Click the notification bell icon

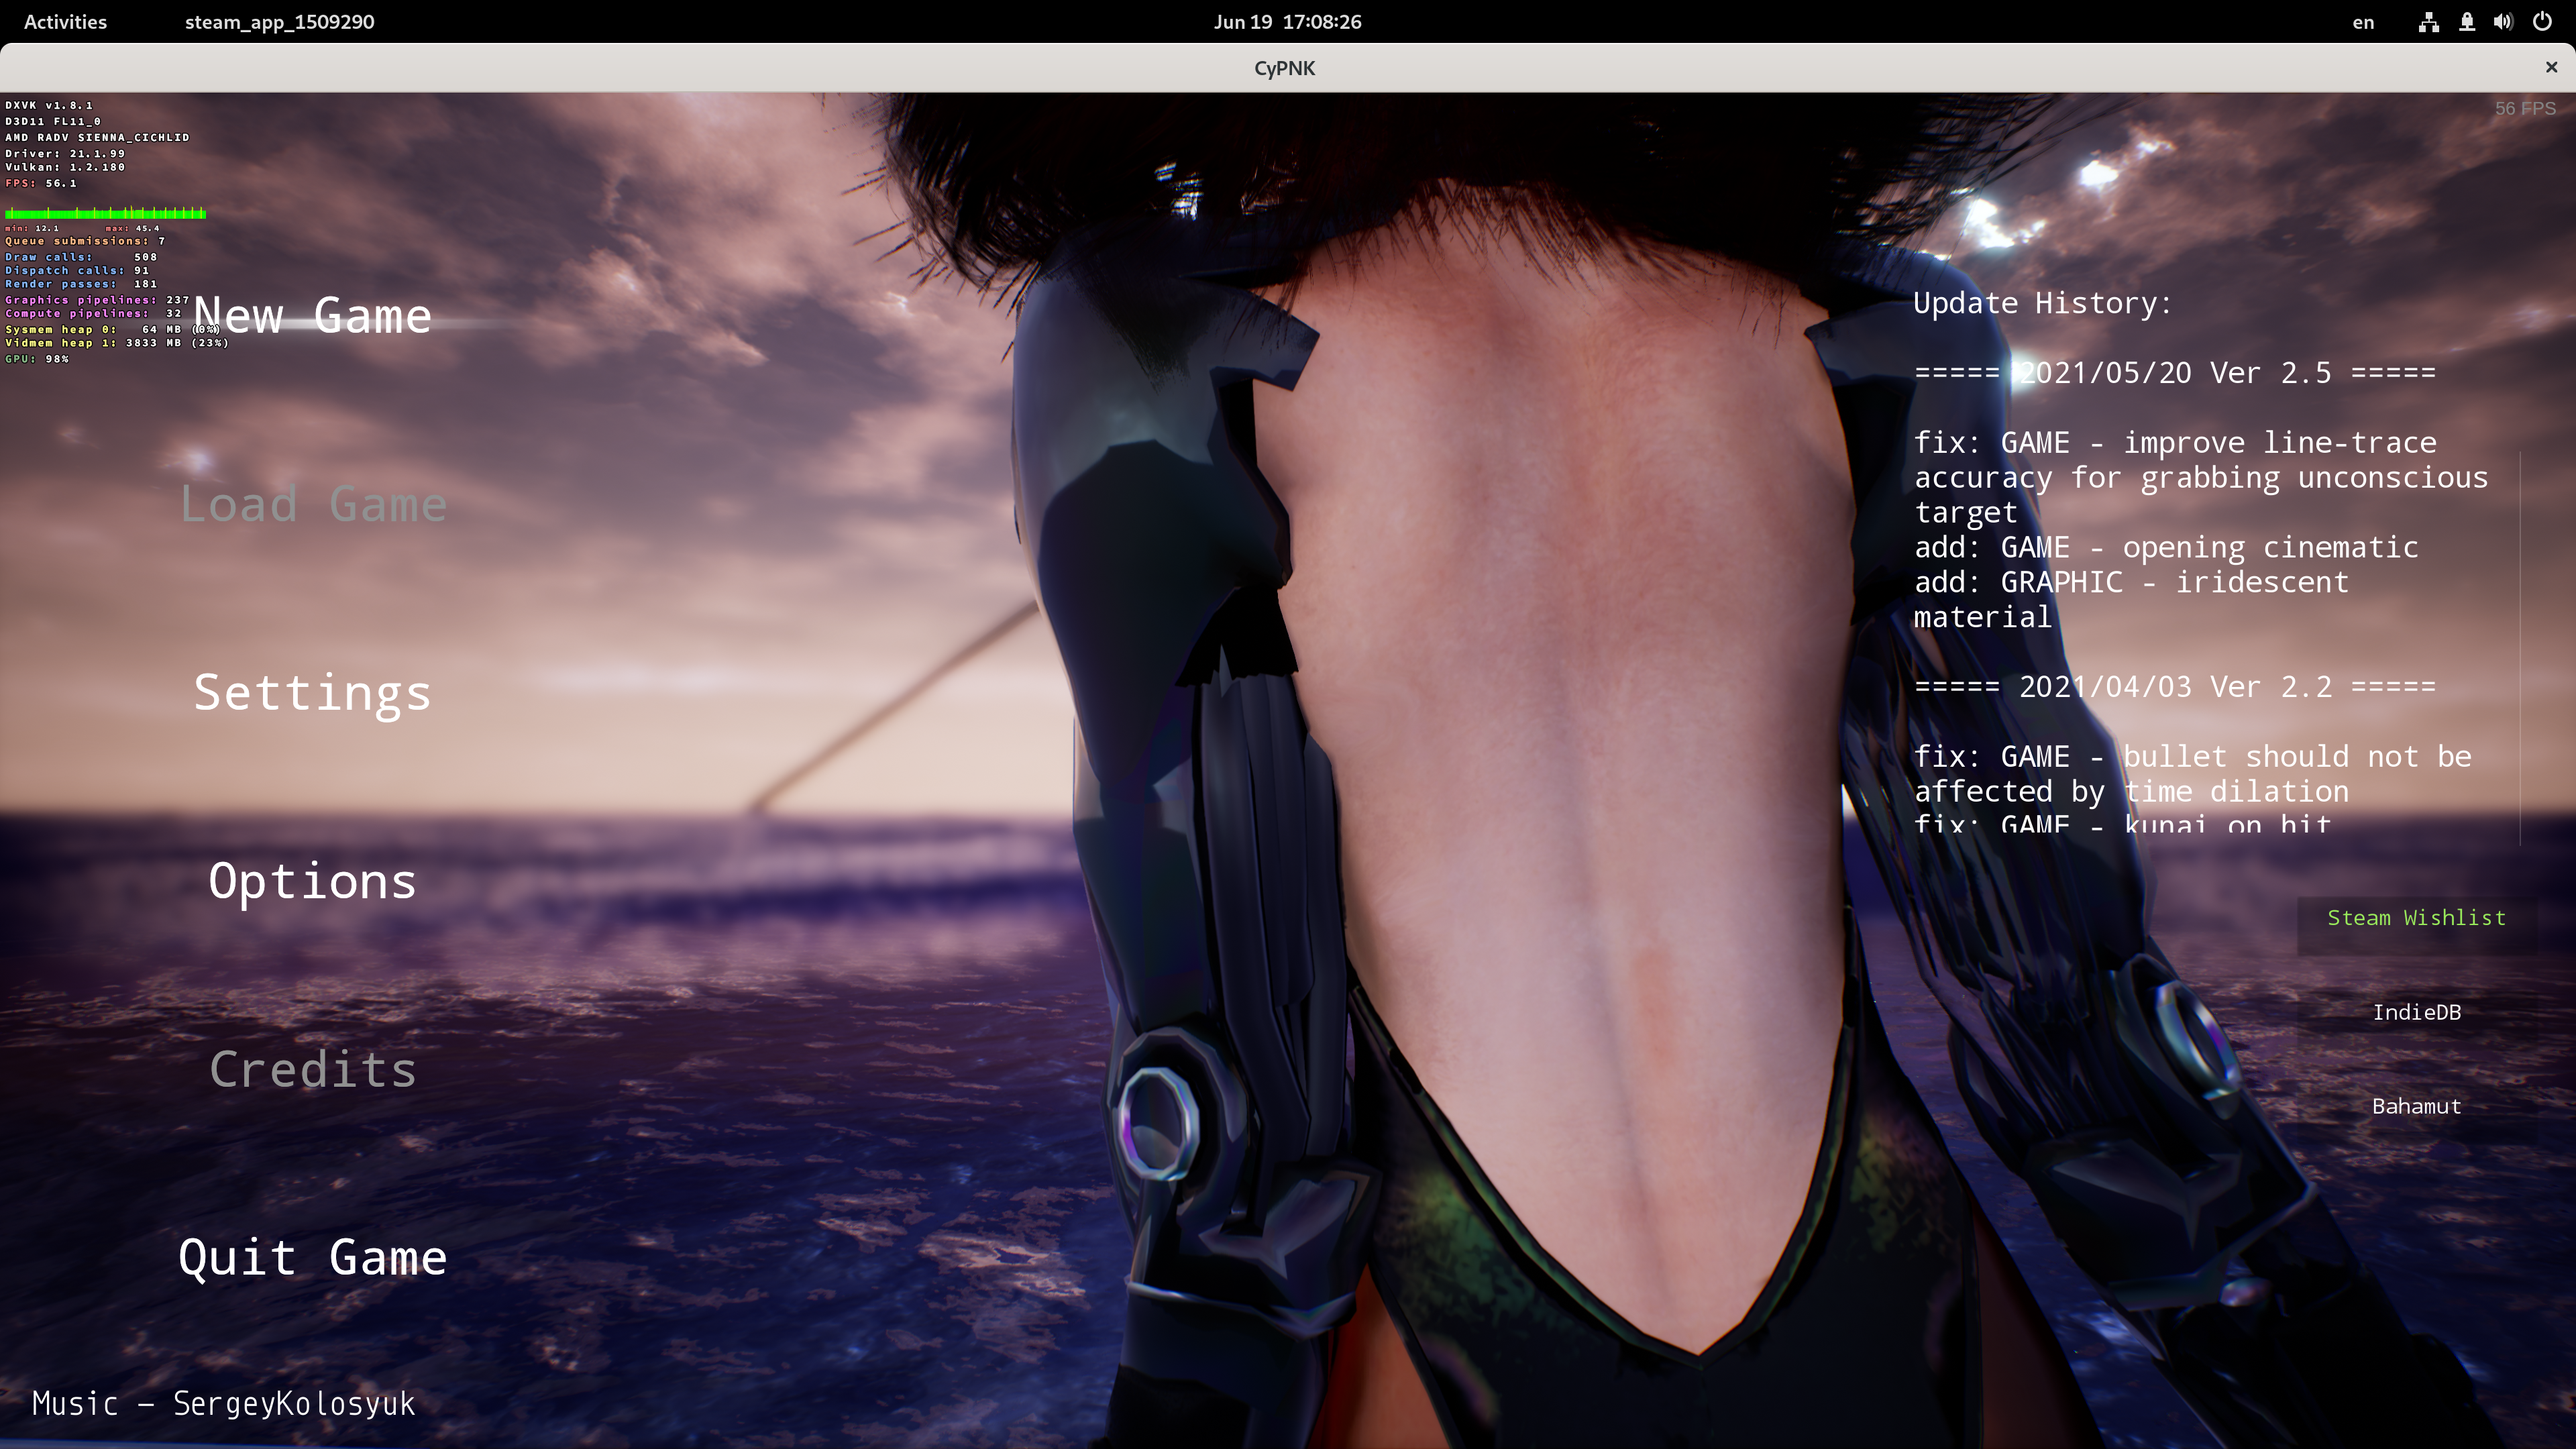(2467, 22)
